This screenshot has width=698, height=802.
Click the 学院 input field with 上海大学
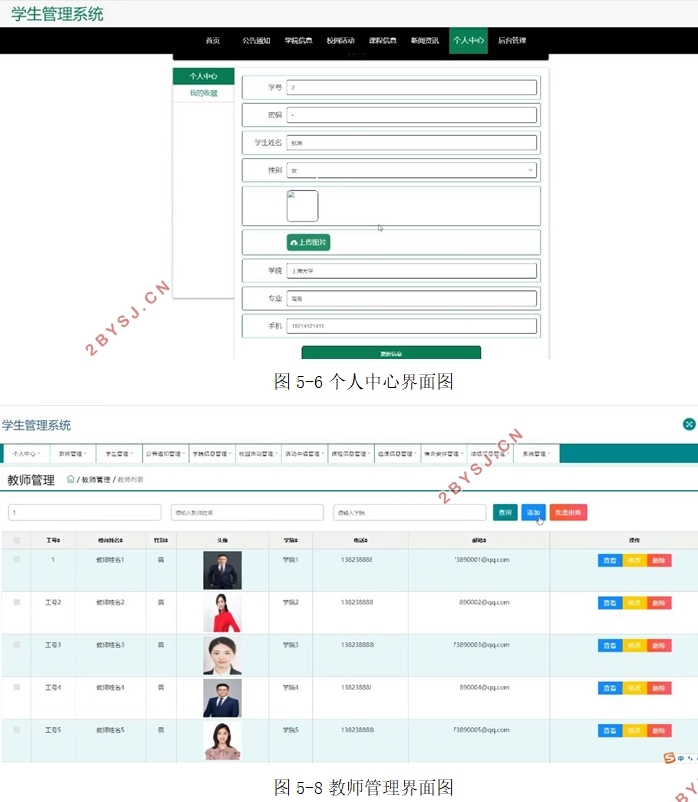tap(412, 270)
